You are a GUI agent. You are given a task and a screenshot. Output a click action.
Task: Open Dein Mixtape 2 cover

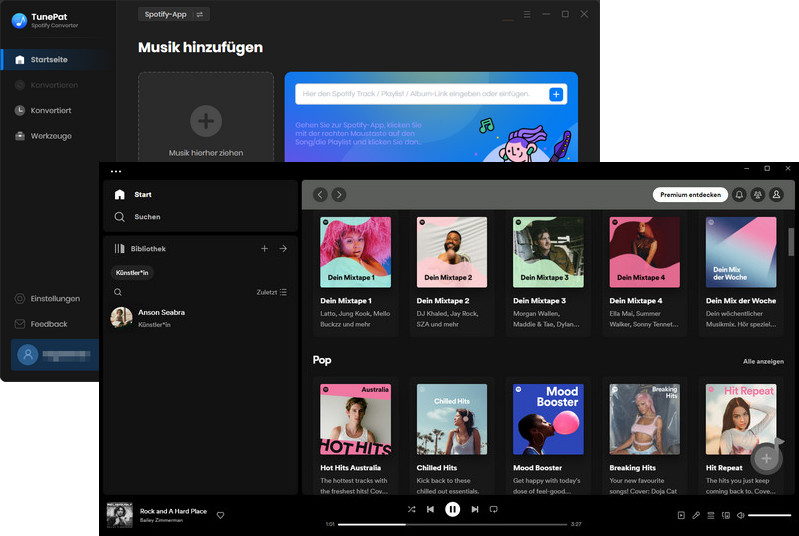452,252
